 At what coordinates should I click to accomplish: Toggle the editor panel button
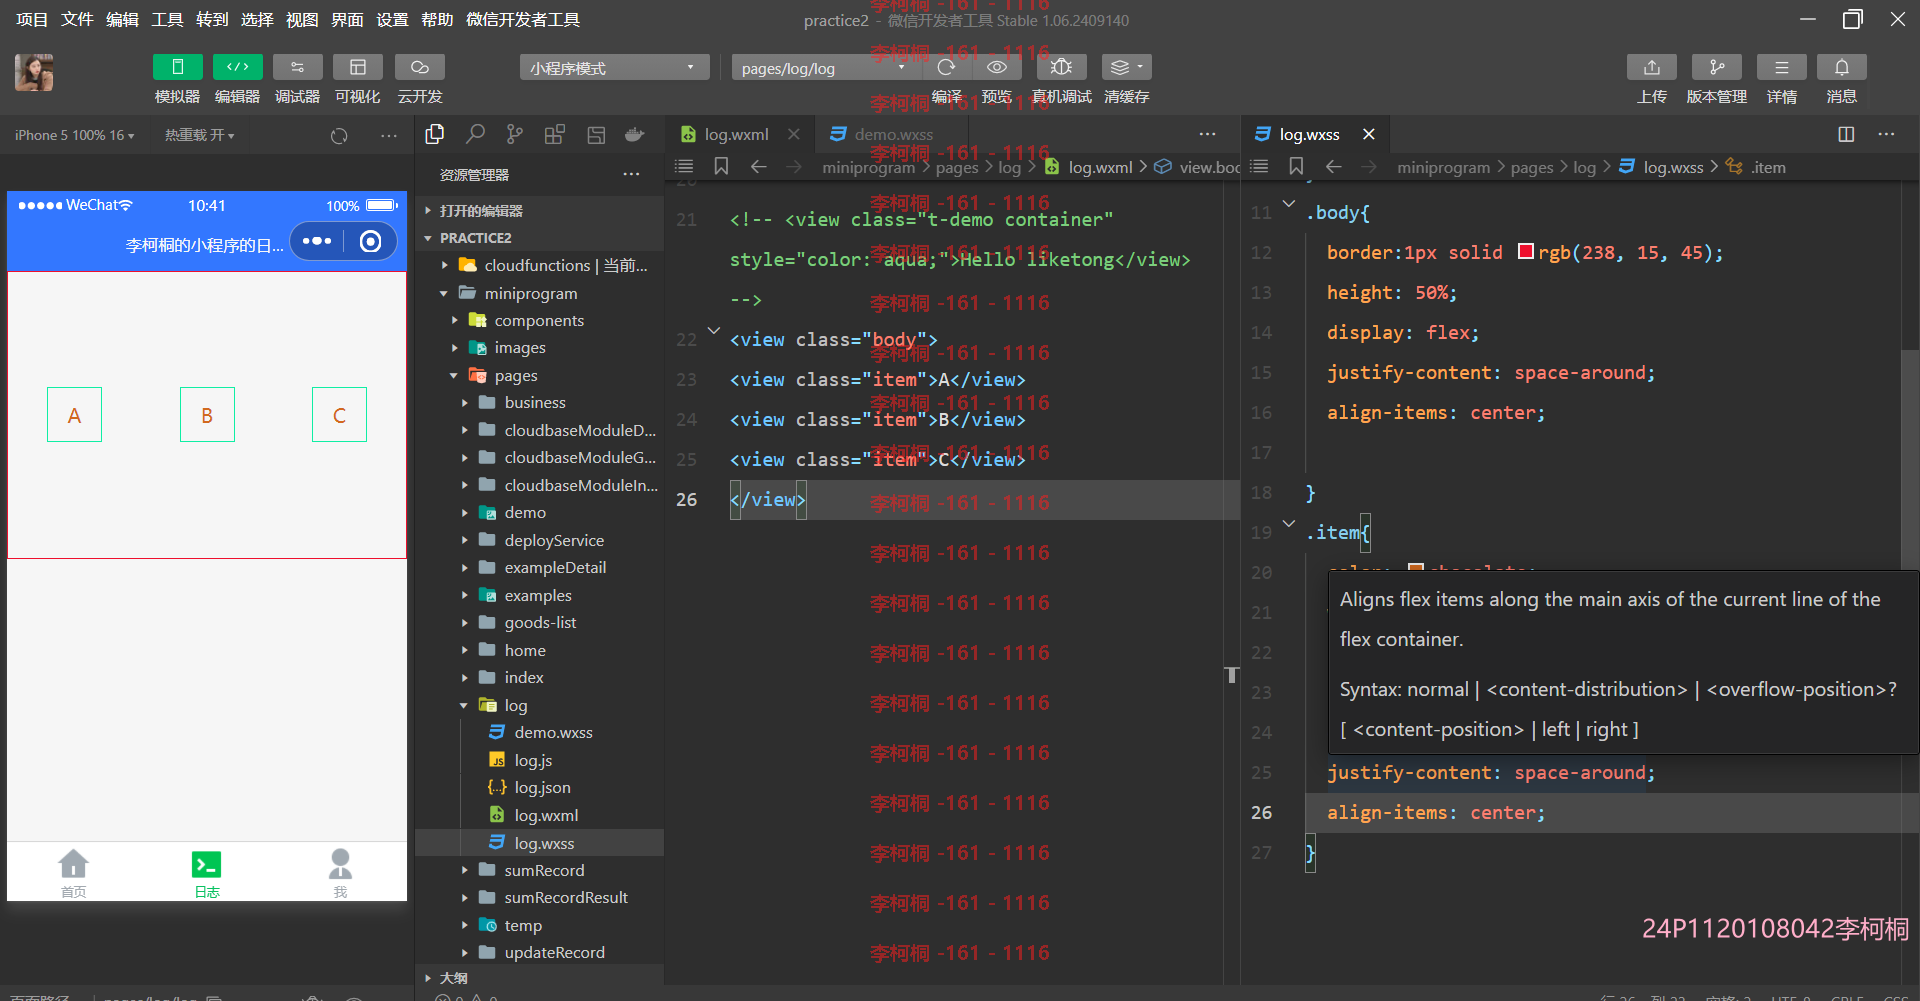point(237,67)
